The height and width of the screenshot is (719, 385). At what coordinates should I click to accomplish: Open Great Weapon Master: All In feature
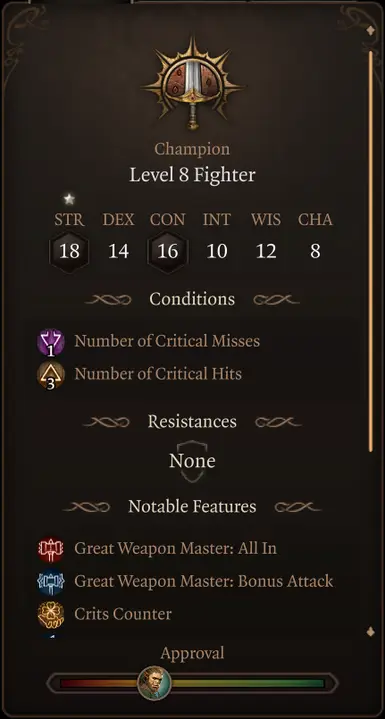point(176,548)
